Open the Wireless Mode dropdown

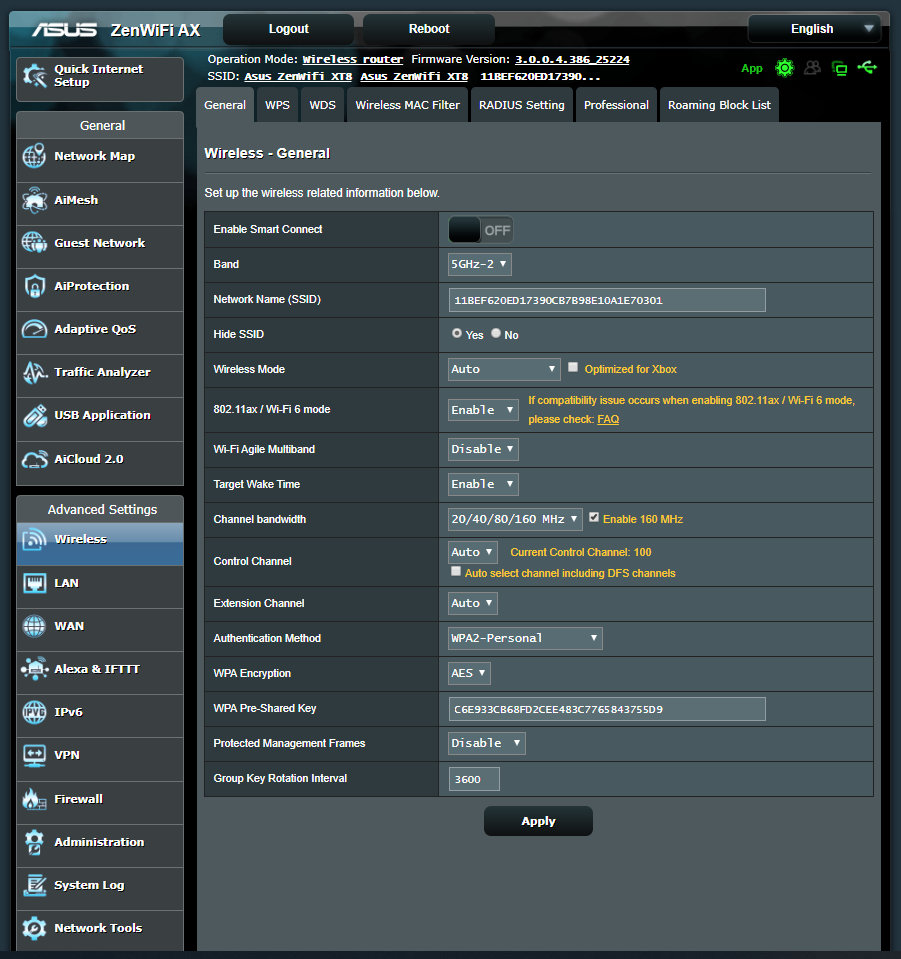click(504, 369)
